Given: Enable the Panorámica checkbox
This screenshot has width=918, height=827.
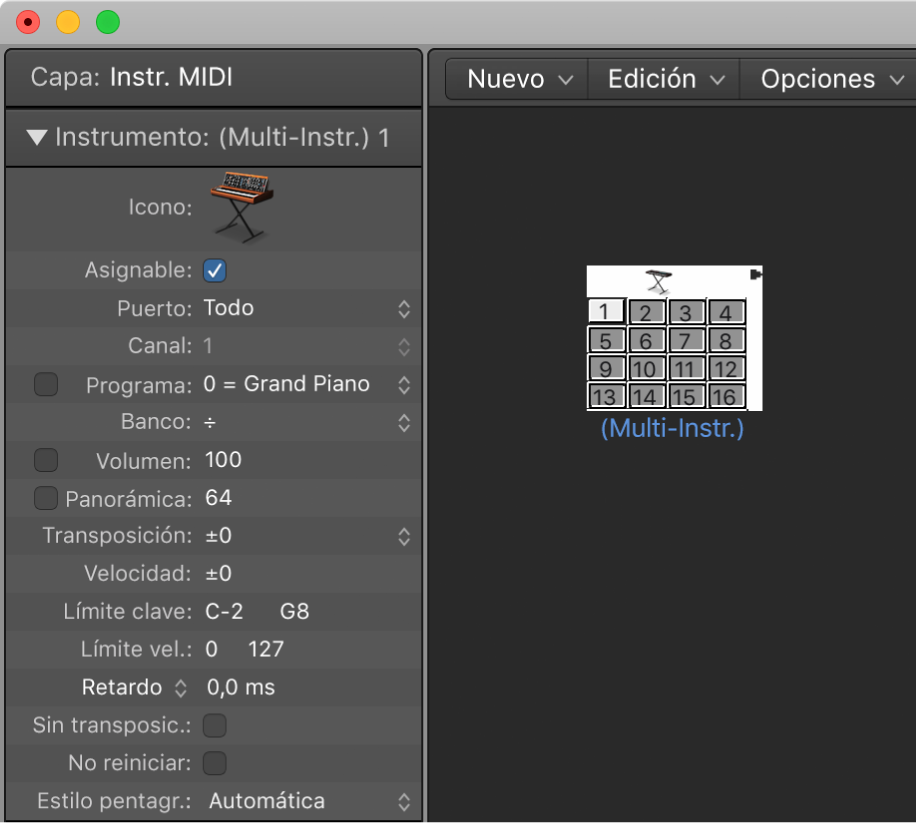Looking at the screenshot, I should pos(46,498).
